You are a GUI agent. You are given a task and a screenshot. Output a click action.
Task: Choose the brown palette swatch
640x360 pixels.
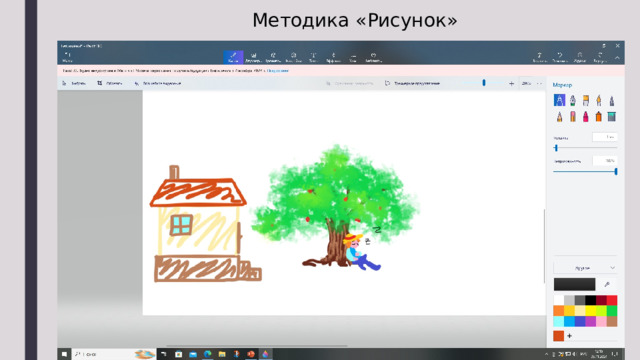tap(612, 321)
